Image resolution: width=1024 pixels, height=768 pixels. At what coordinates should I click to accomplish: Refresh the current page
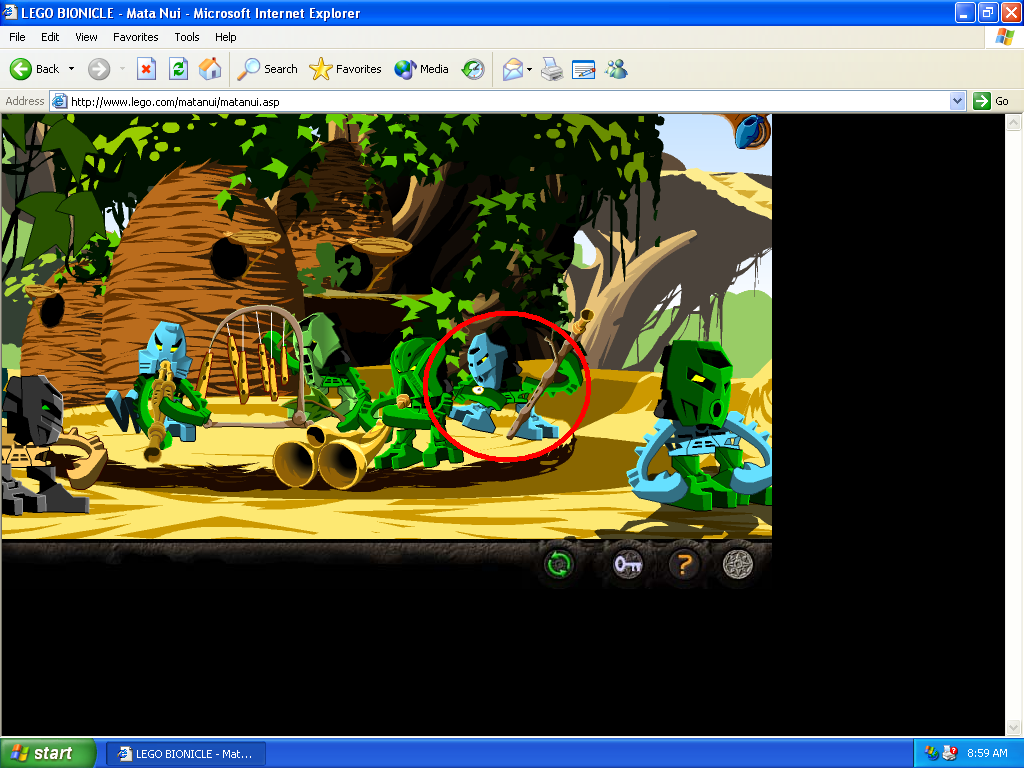(x=178, y=69)
